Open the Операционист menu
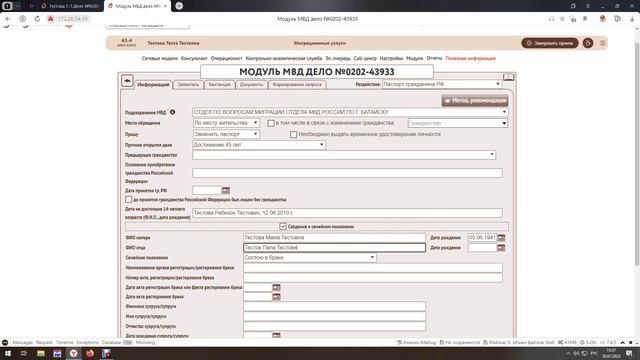This screenshot has height=360, width=640. point(227,58)
